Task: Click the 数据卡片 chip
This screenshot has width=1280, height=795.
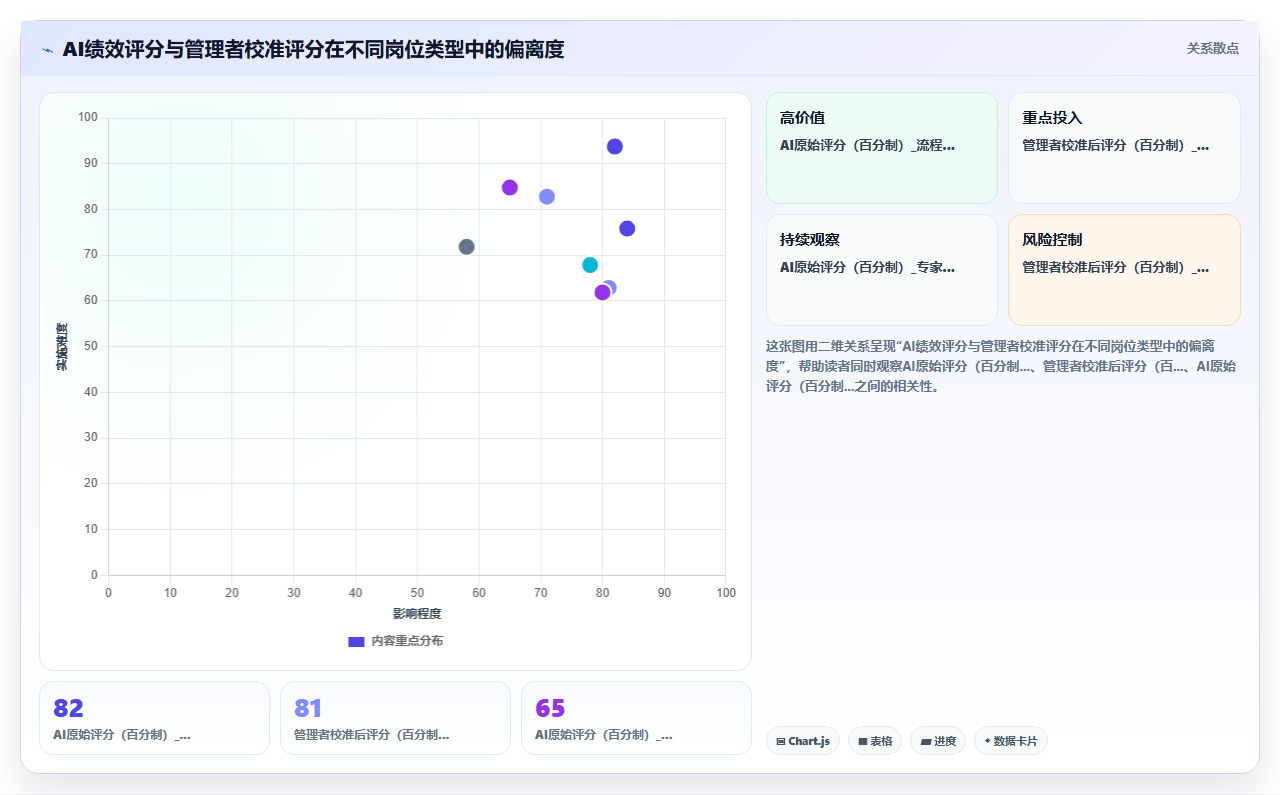Action: click(x=1011, y=741)
